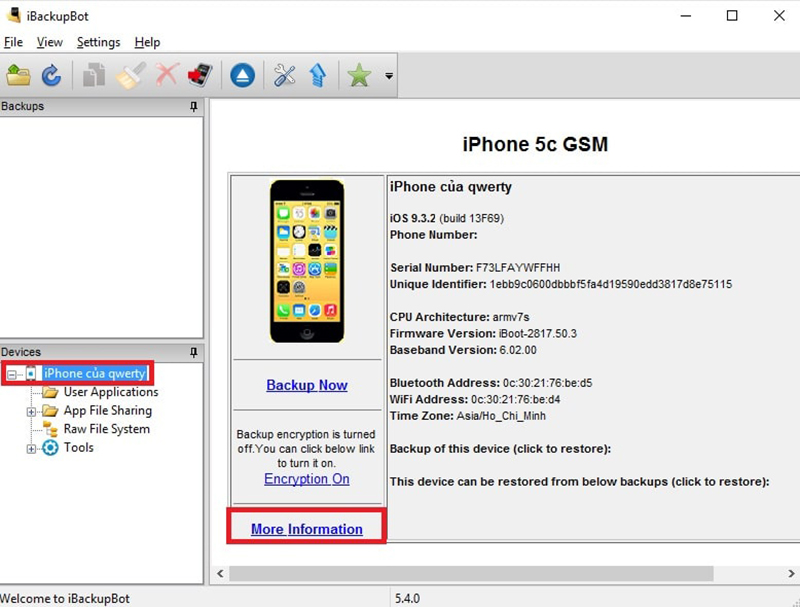The height and width of the screenshot is (607, 800).
Task: Click the blue eject device icon
Action: [242, 75]
